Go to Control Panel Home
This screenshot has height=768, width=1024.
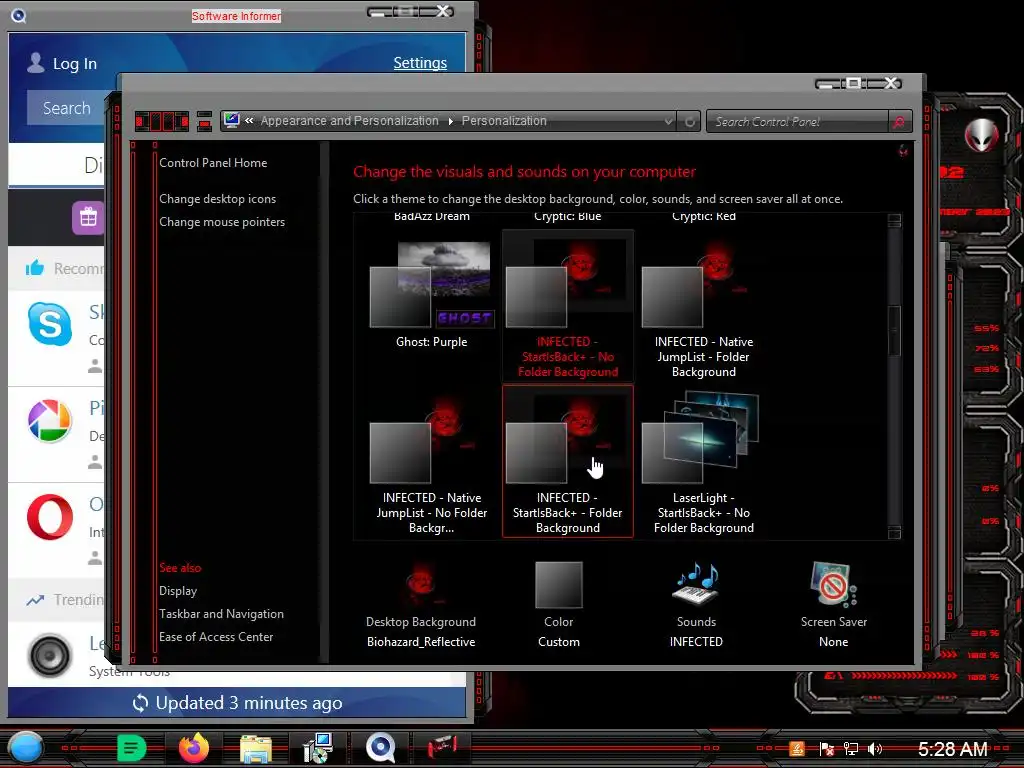pyautogui.click(x=213, y=163)
